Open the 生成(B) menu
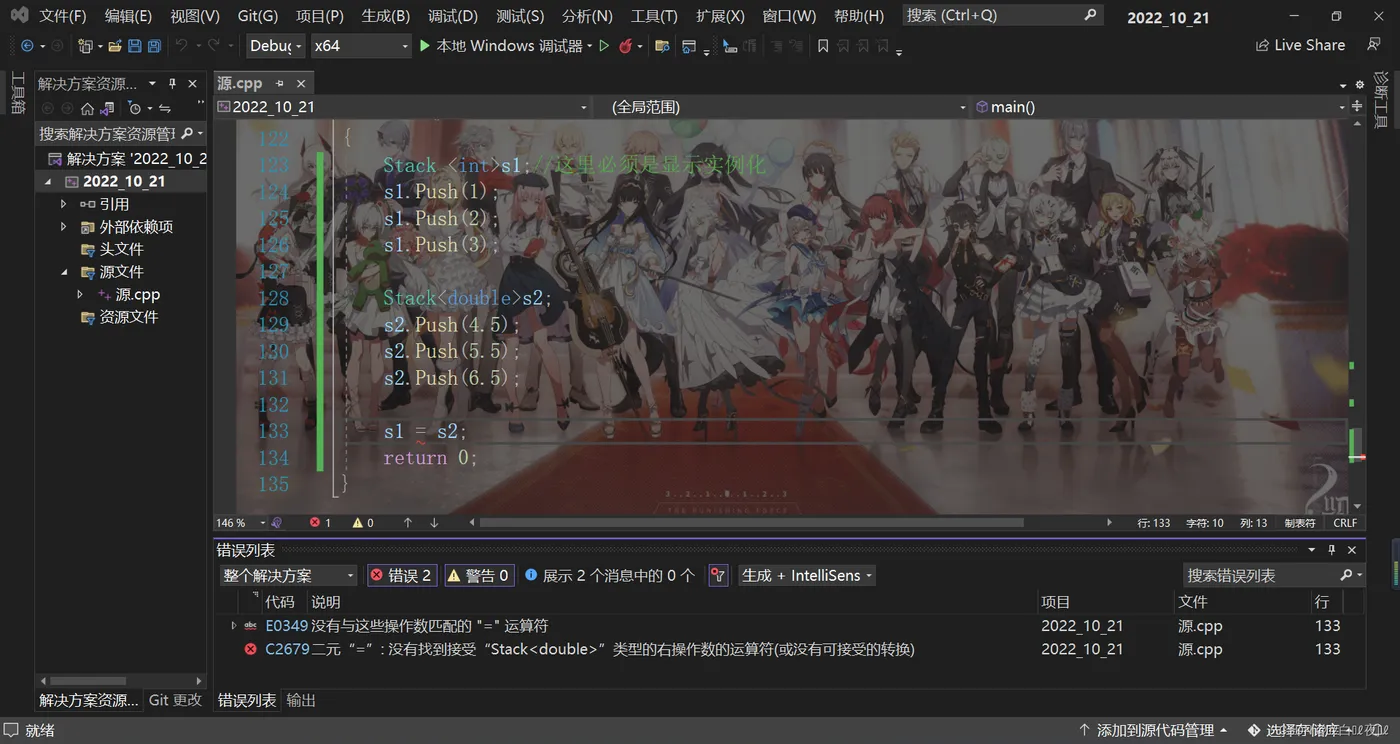 point(385,16)
